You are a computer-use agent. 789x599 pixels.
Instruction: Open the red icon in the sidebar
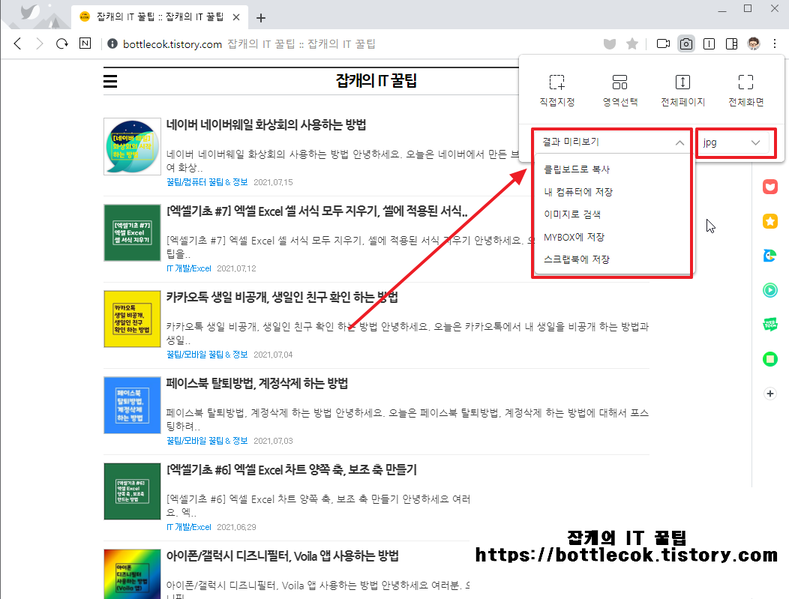coord(770,187)
